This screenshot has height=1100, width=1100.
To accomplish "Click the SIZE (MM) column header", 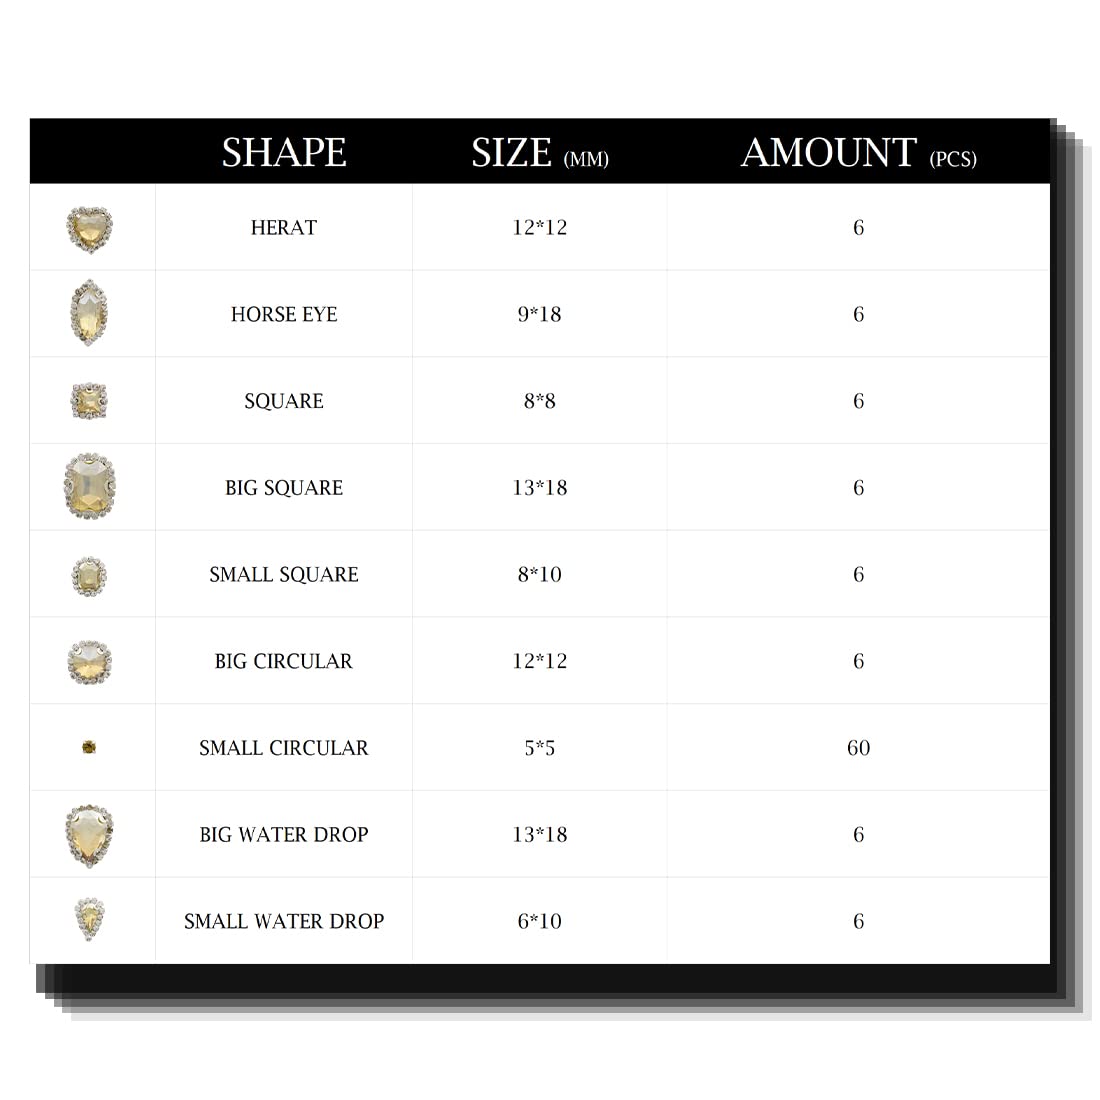I will pos(539,153).
